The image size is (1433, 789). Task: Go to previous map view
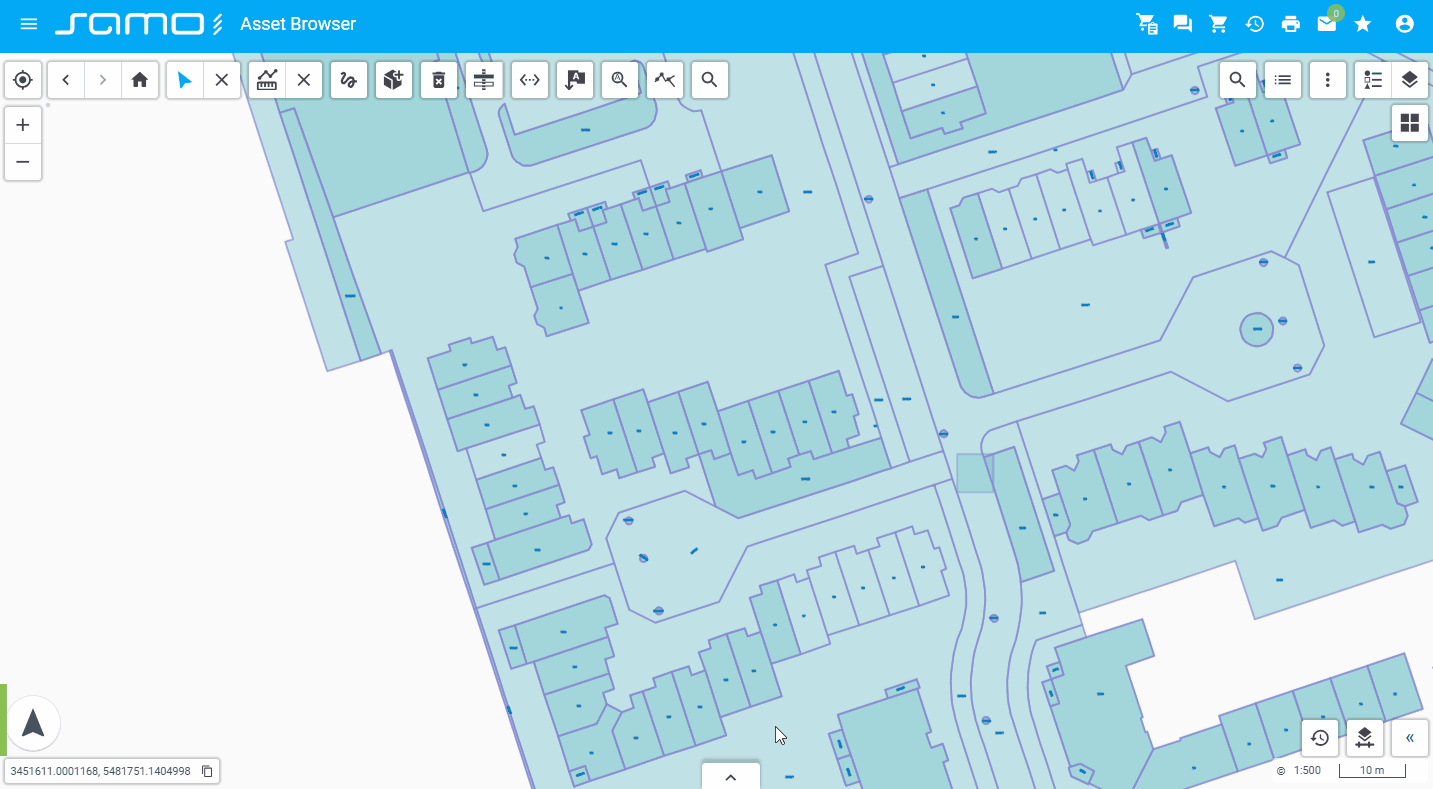[x=66, y=80]
